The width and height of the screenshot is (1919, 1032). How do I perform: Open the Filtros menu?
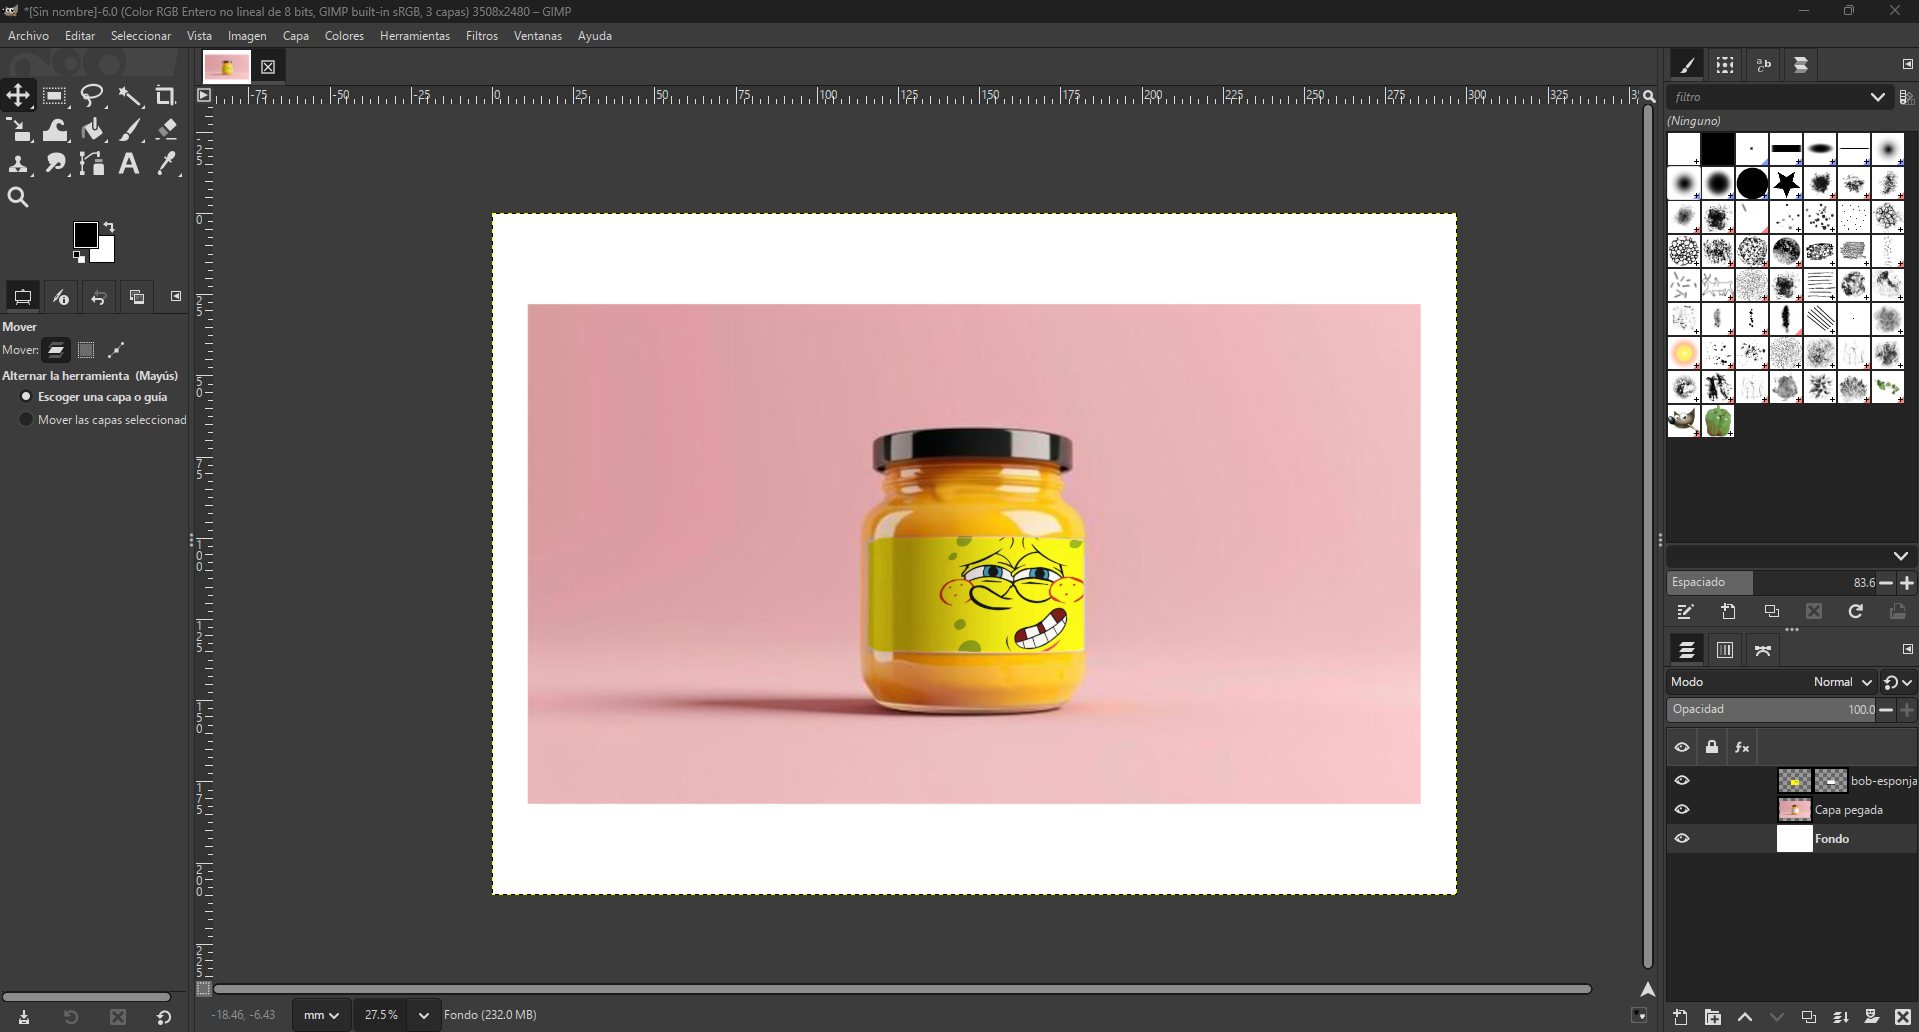coord(482,35)
